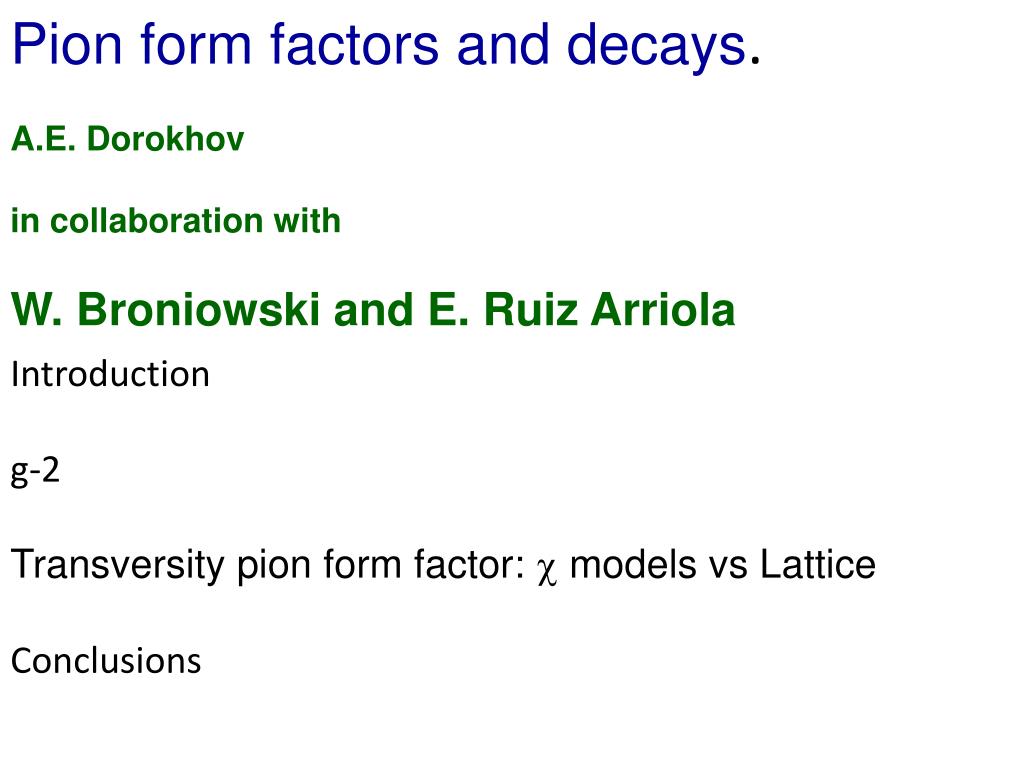Image resolution: width=1024 pixels, height=768 pixels.
Task: Click 'vs' in the Transversity line
Action: point(728,566)
